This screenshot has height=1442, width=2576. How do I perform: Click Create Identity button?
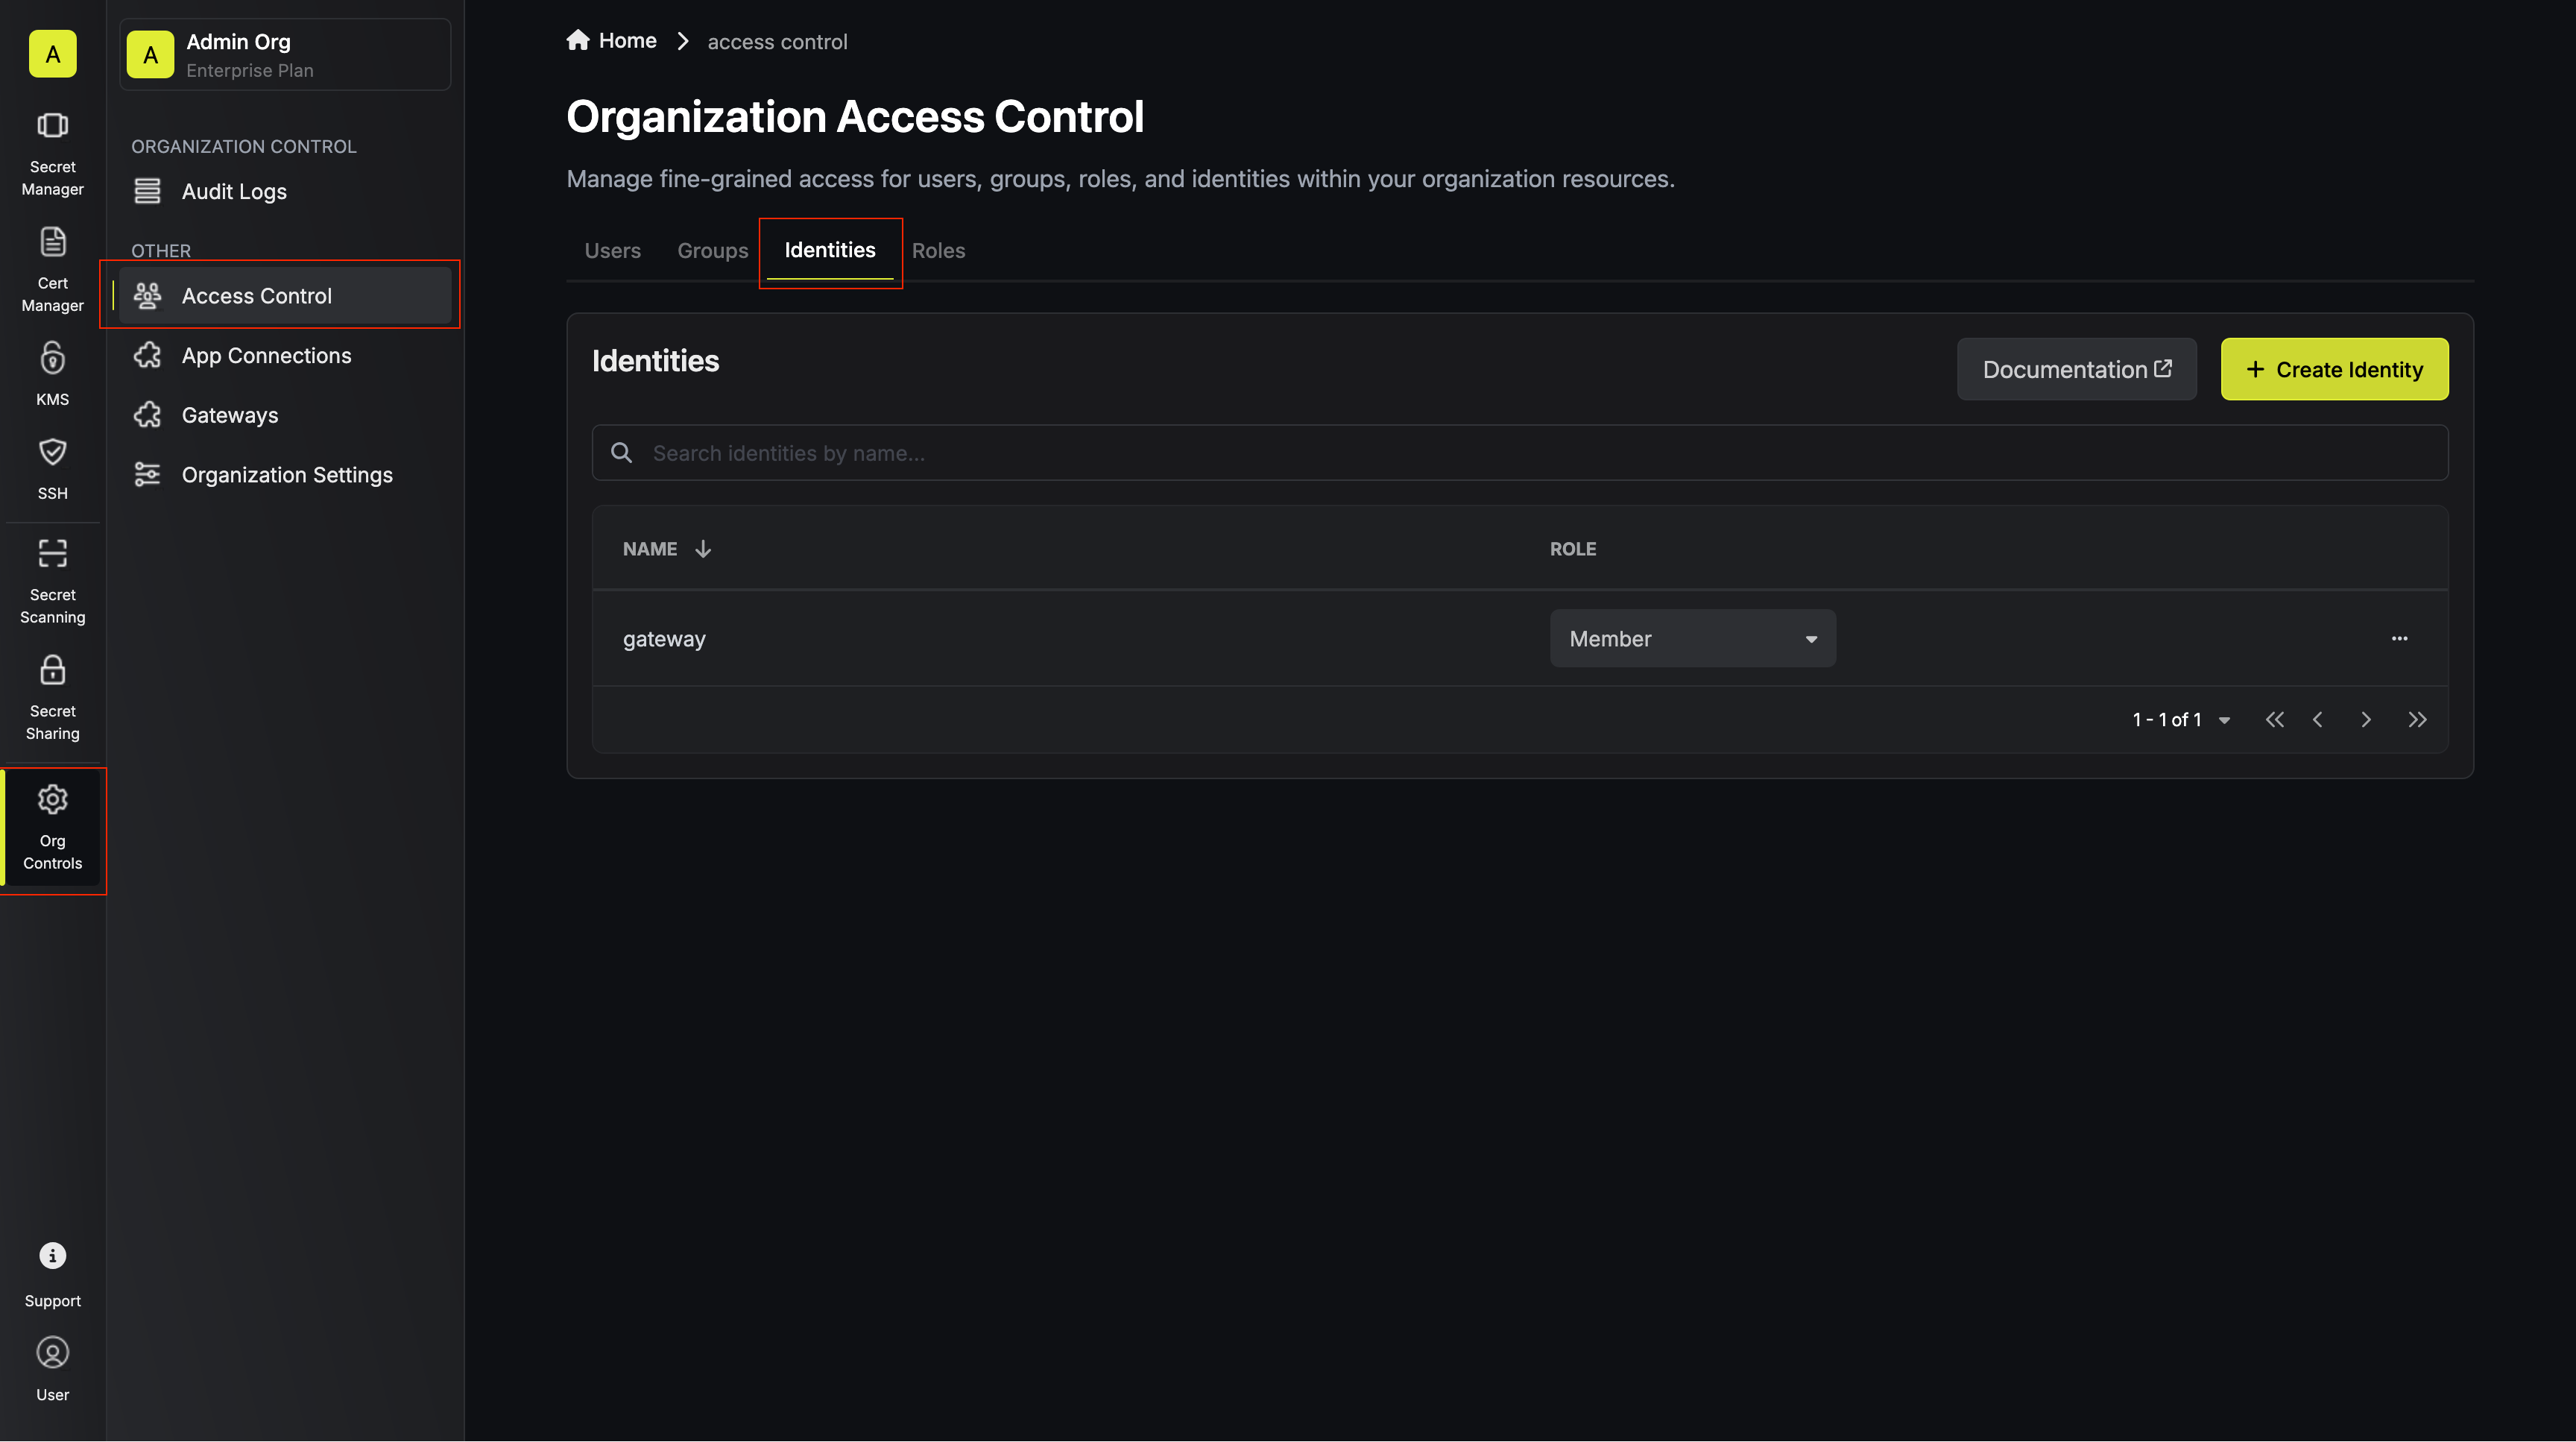pyautogui.click(x=2334, y=369)
